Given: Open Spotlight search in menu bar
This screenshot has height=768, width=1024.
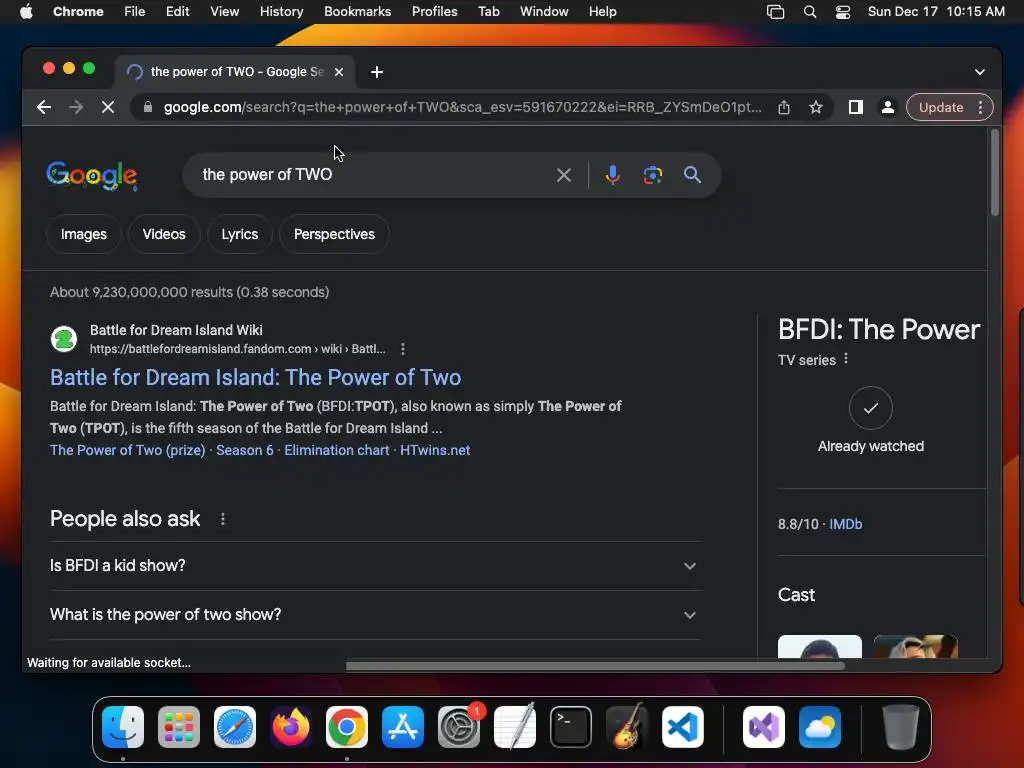Looking at the screenshot, I should coord(810,12).
